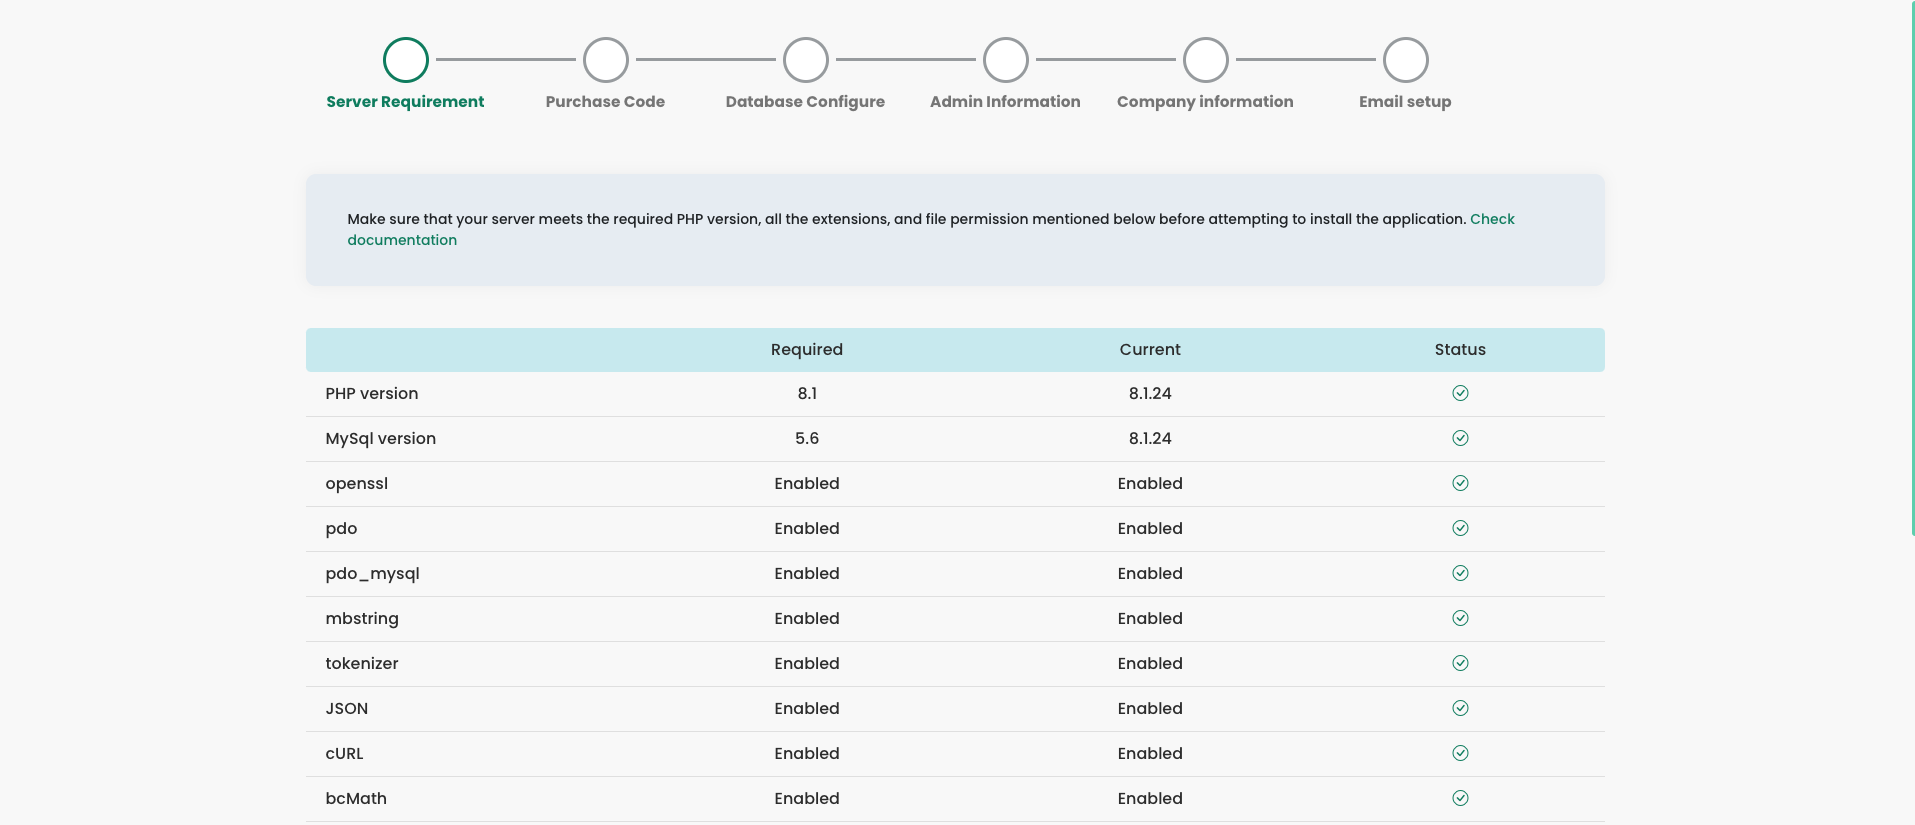Viewport: 1915px width, 825px height.
Task: Open the Check documentation link
Action: click(x=1492, y=219)
